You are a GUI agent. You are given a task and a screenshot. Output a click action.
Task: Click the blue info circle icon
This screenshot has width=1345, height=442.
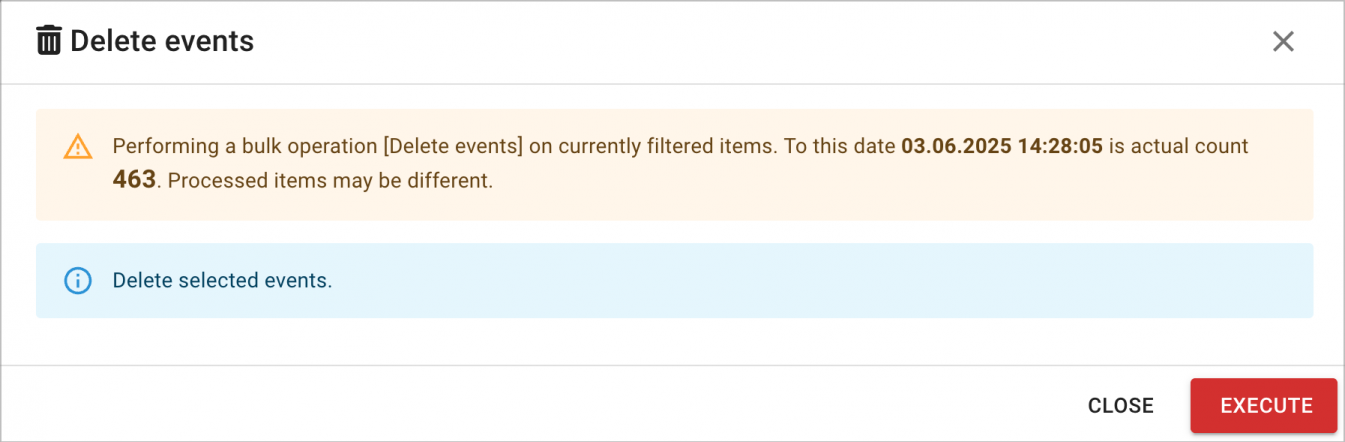point(77,281)
